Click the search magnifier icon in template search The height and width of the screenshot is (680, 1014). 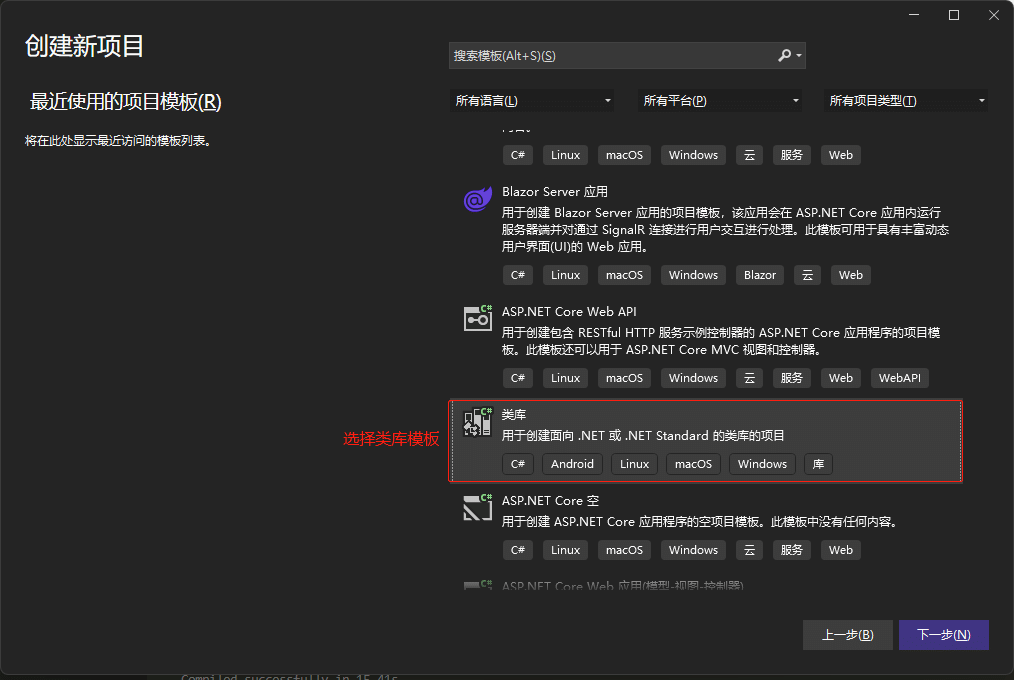click(x=784, y=56)
